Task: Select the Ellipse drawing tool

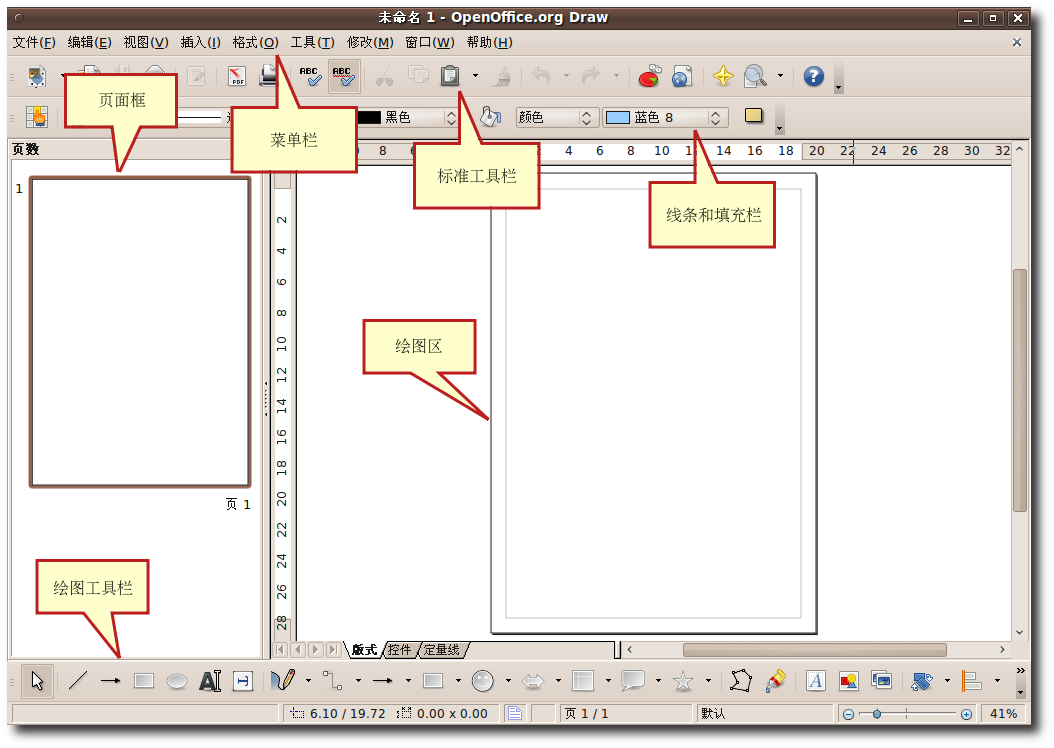Action: (x=175, y=680)
